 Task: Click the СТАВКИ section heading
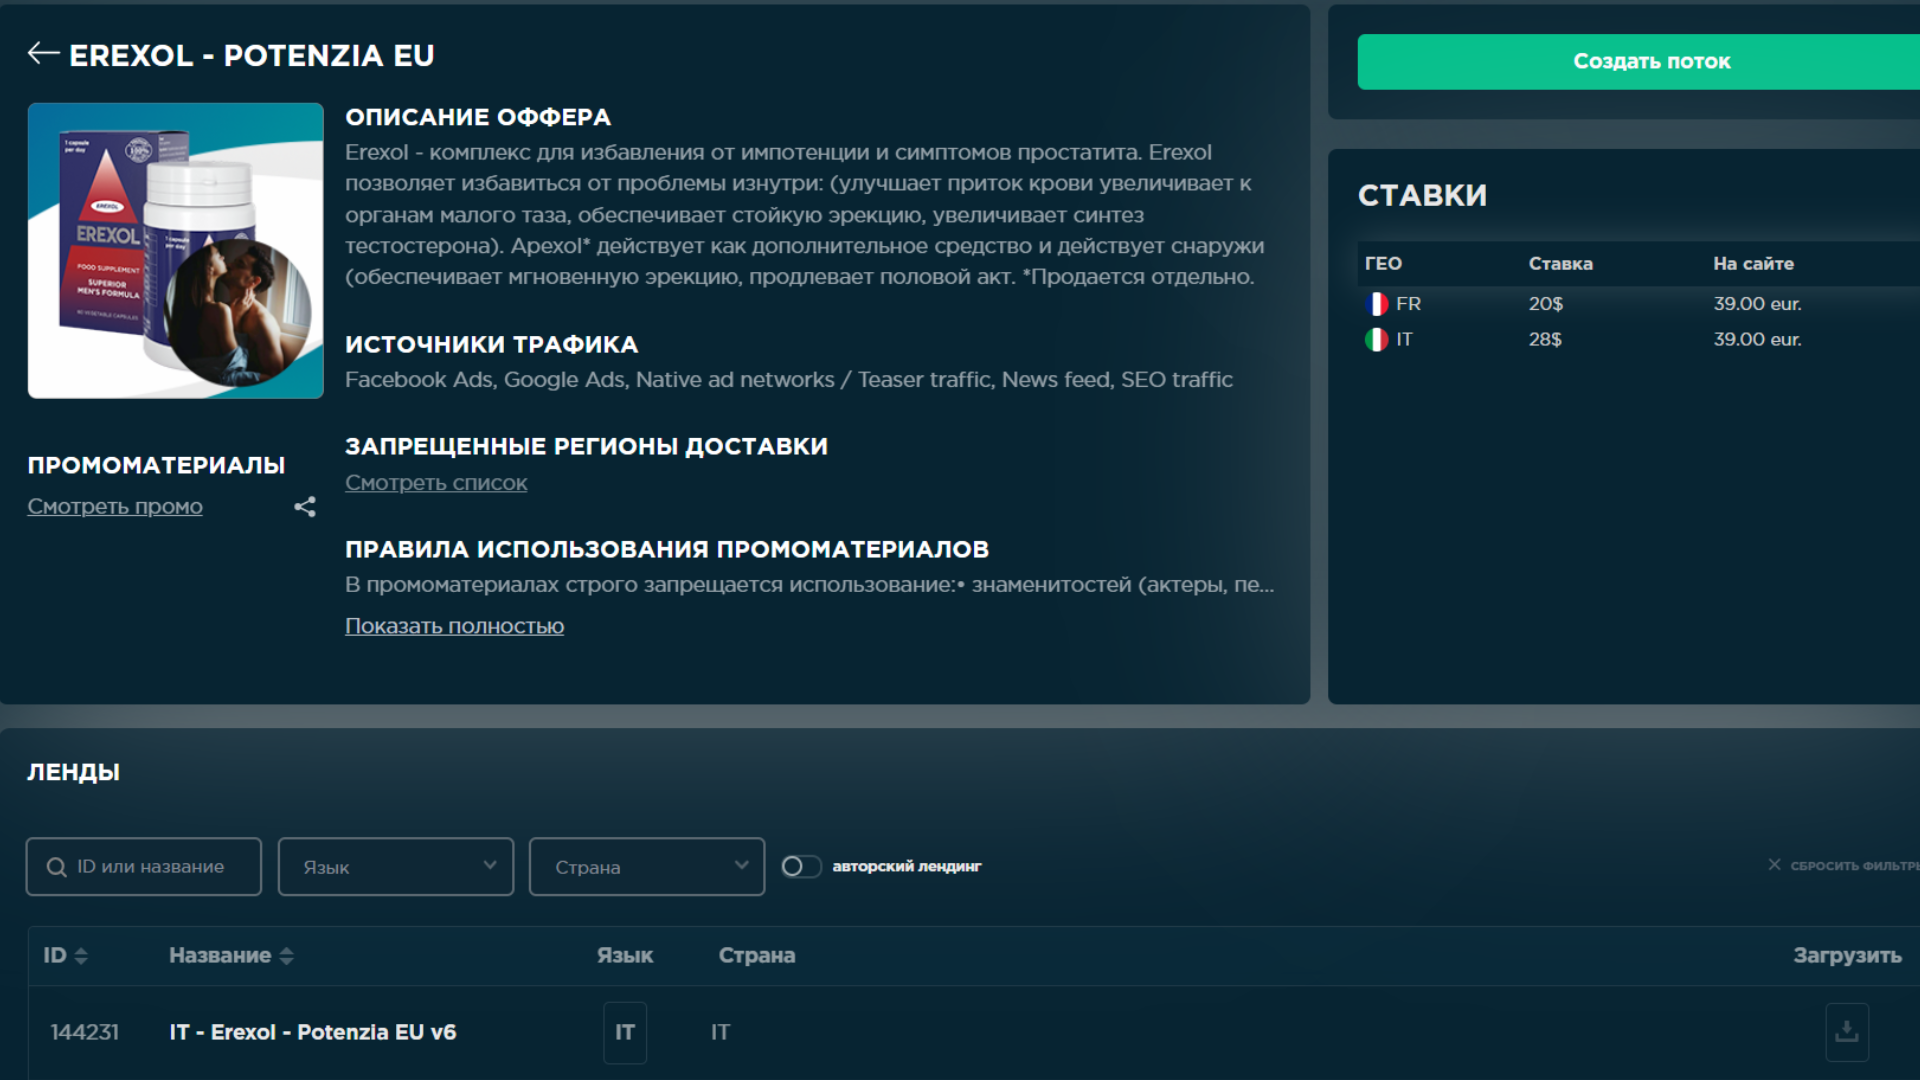(x=1423, y=196)
